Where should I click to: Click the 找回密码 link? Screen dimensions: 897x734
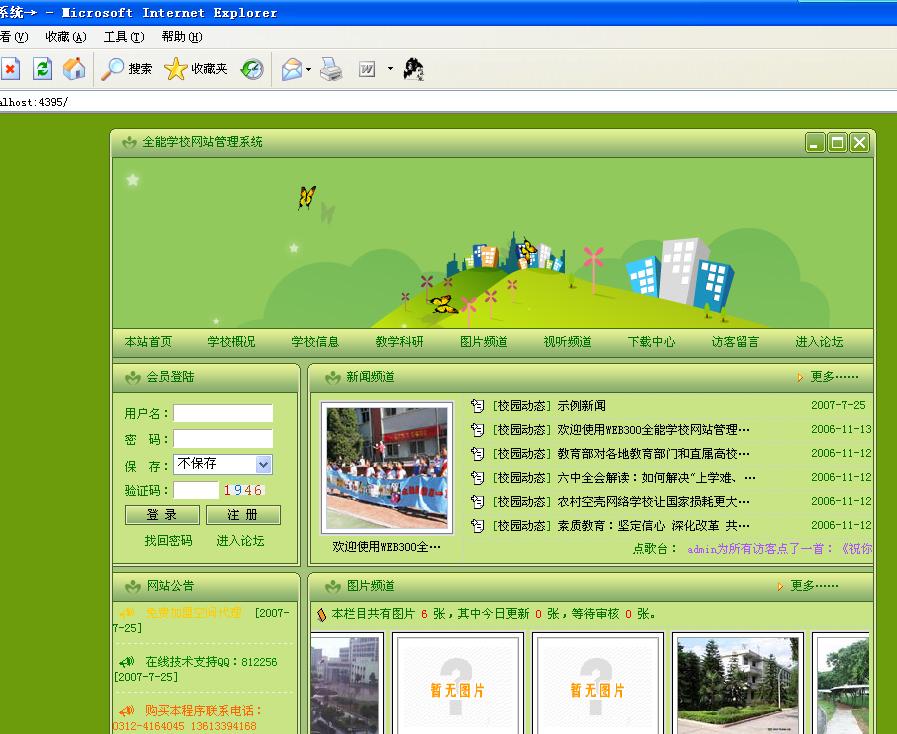[x=168, y=541]
